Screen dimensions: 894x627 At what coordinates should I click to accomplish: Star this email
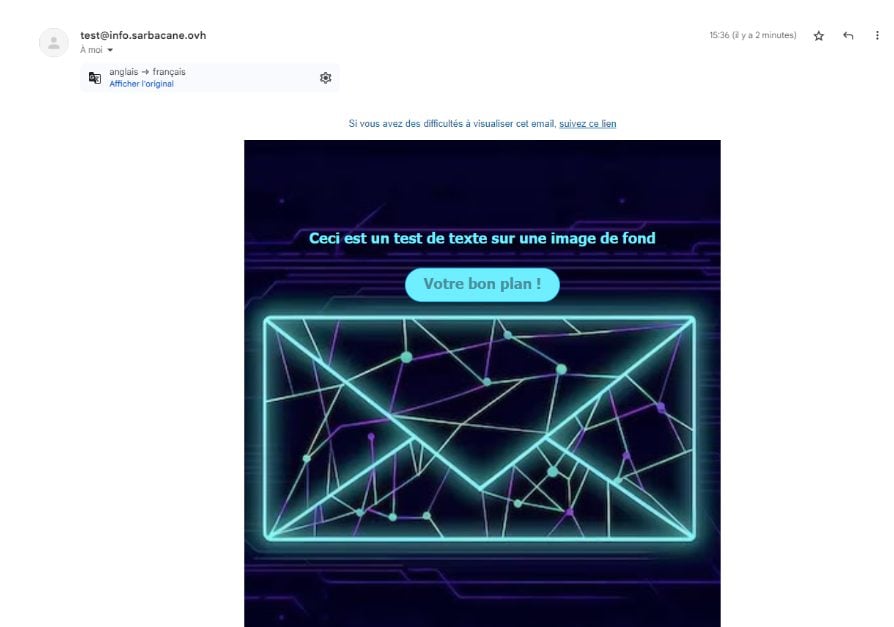[818, 36]
